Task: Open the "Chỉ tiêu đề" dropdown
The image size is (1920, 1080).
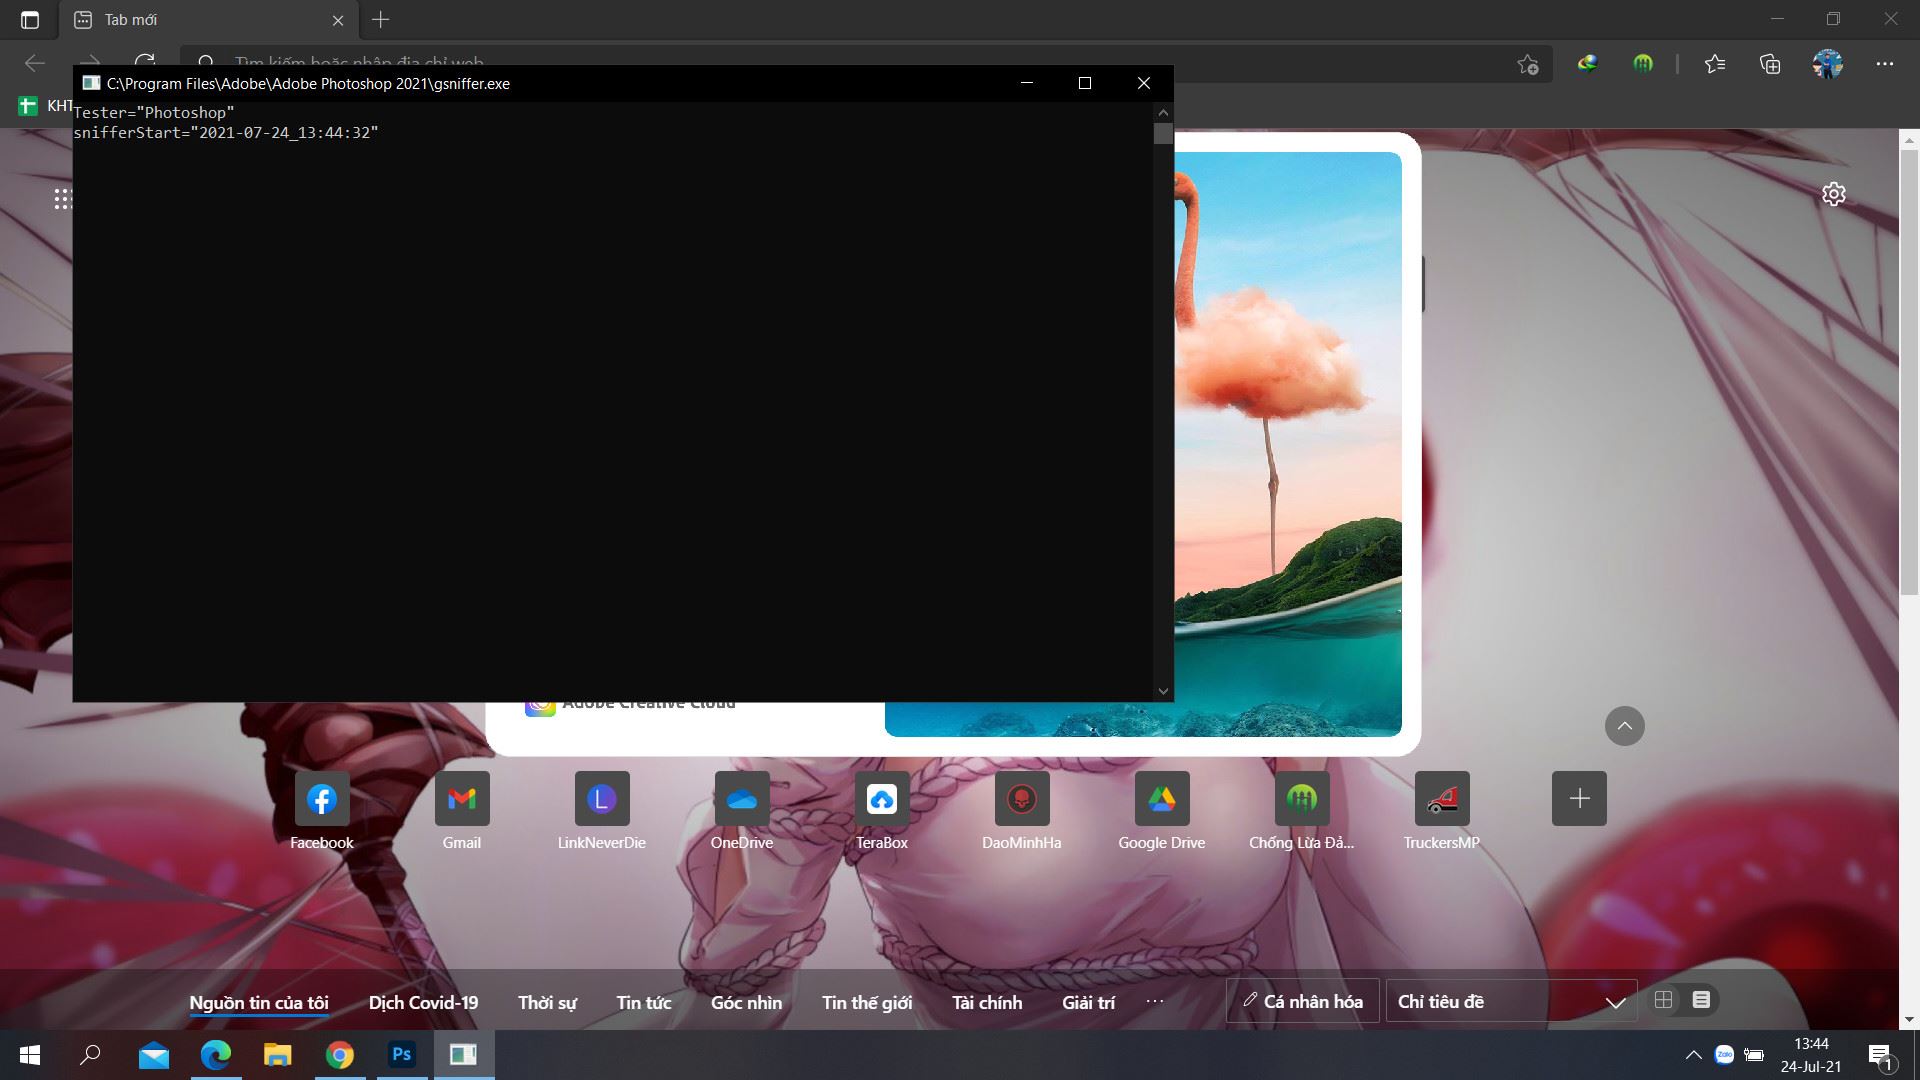Action: [1511, 1000]
